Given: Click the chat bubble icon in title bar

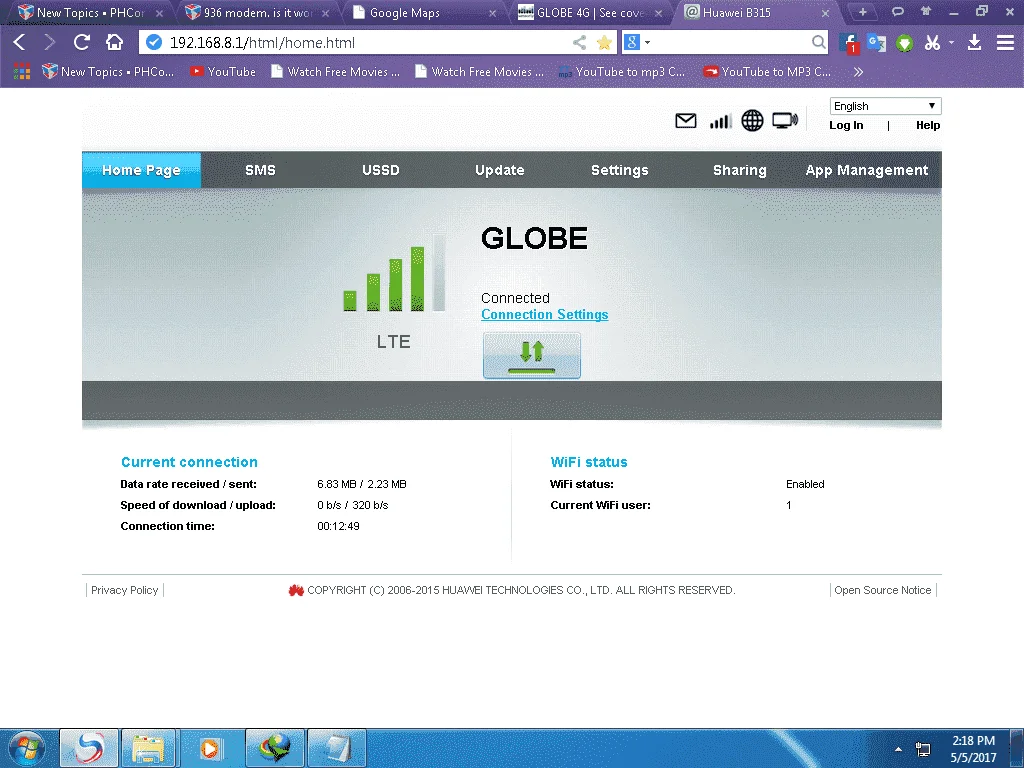Looking at the screenshot, I should (898, 12).
